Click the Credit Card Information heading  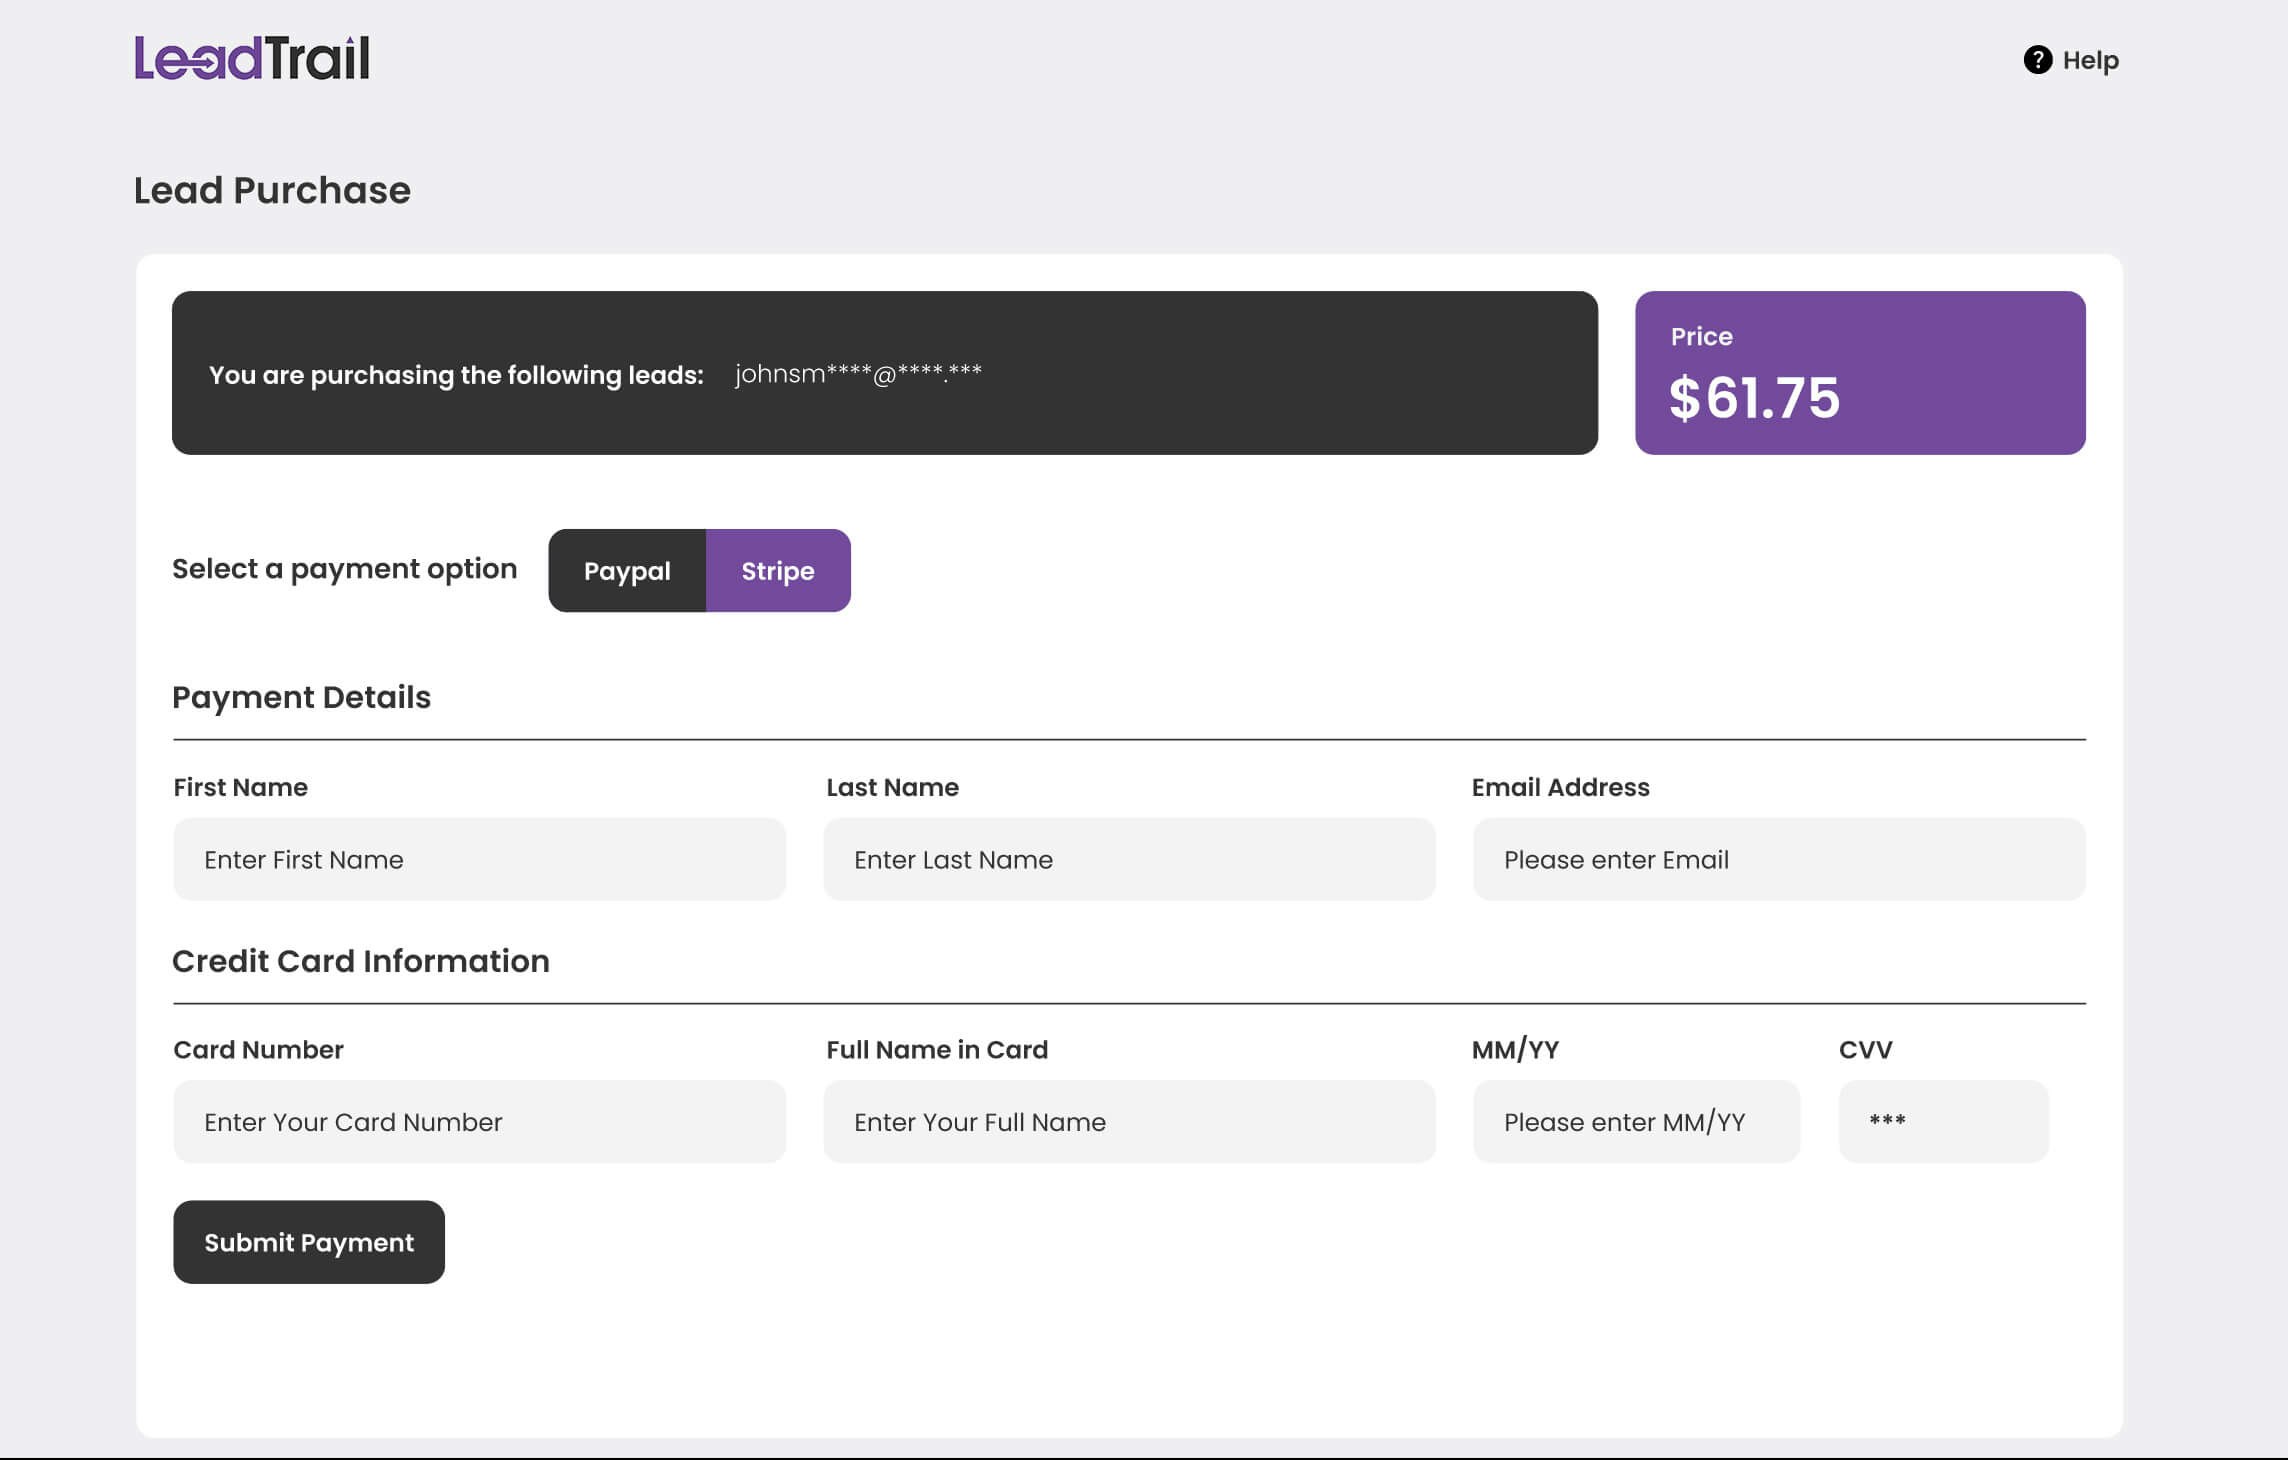(361, 961)
